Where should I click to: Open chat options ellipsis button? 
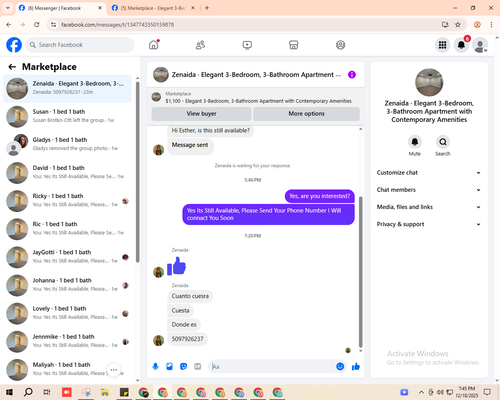tap(114, 370)
